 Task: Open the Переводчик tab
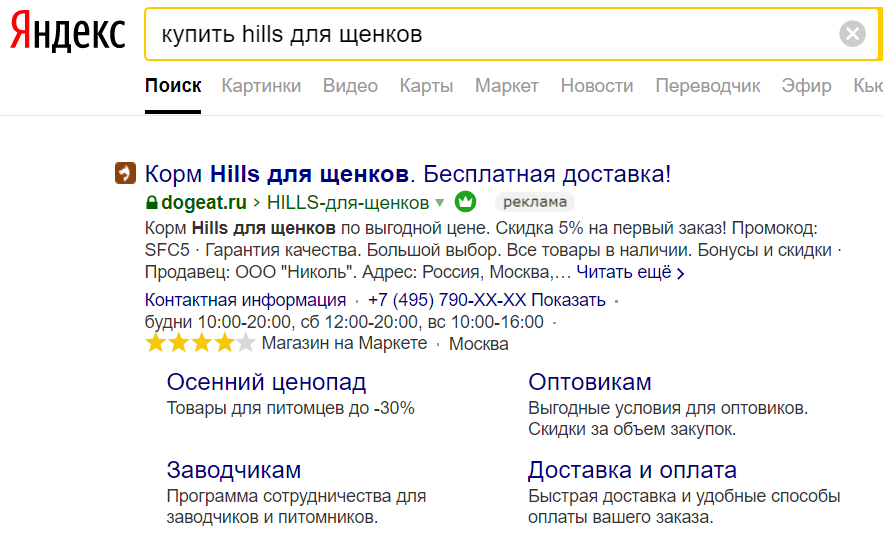click(x=707, y=86)
